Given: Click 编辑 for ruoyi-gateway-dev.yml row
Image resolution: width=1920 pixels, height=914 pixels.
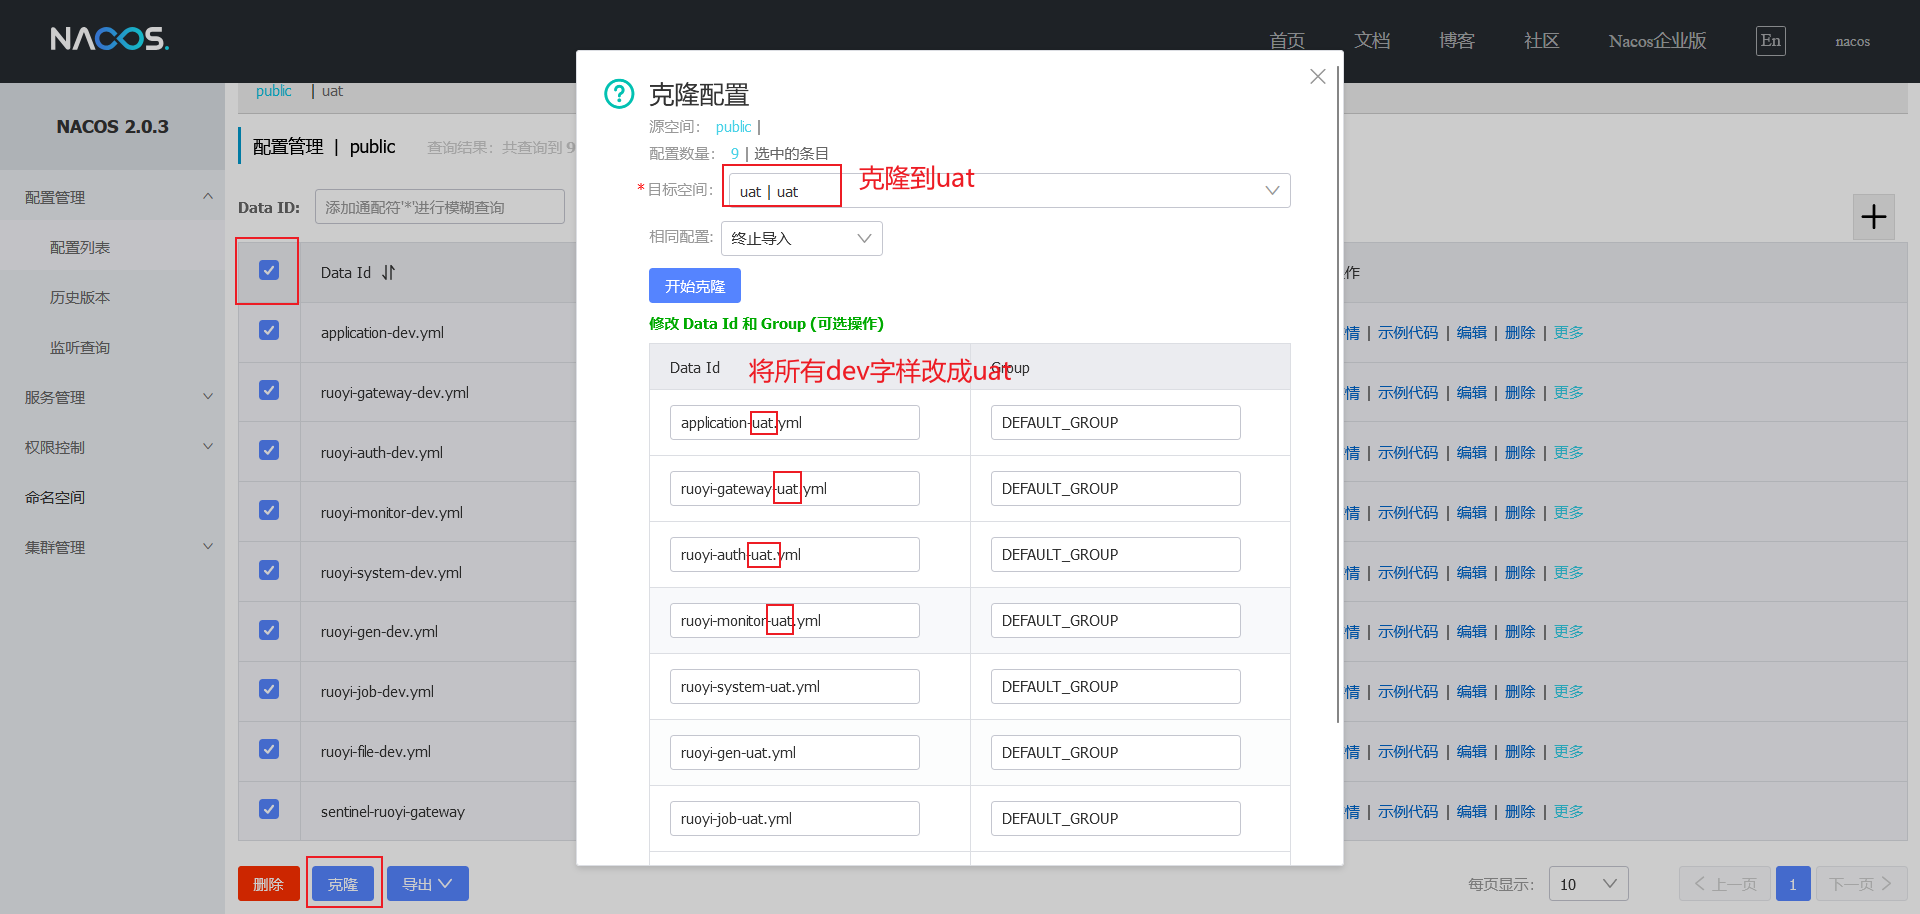Looking at the screenshot, I should [1472, 393].
